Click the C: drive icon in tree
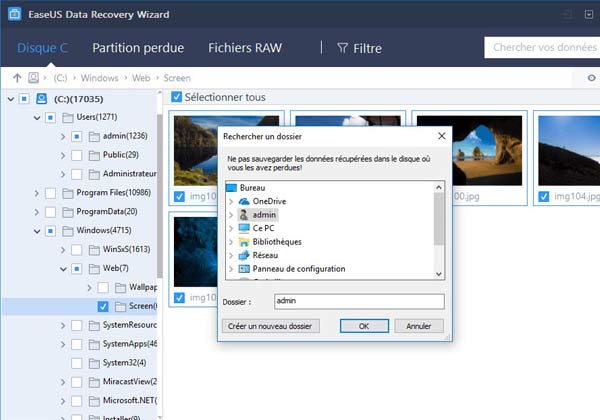This screenshot has height=420, width=600. click(x=41, y=99)
